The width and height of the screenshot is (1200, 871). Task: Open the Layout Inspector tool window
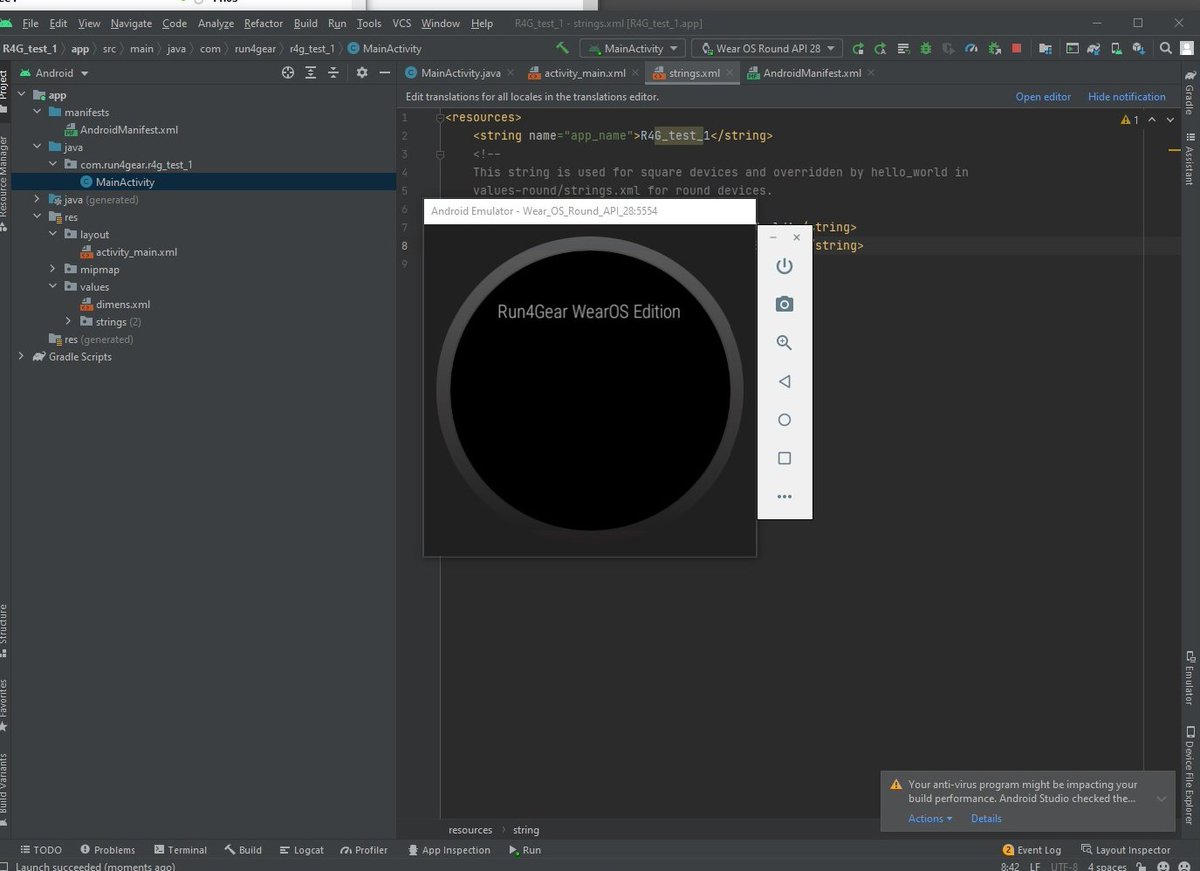(x=1125, y=850)
